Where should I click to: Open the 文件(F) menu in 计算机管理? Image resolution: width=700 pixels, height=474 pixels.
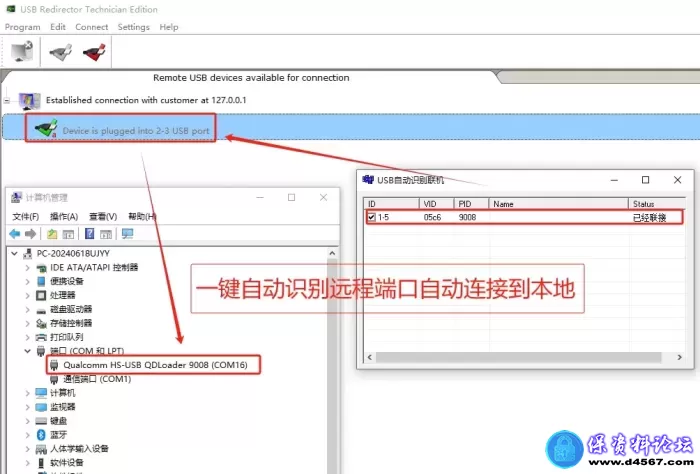click(x=25, y=216)
